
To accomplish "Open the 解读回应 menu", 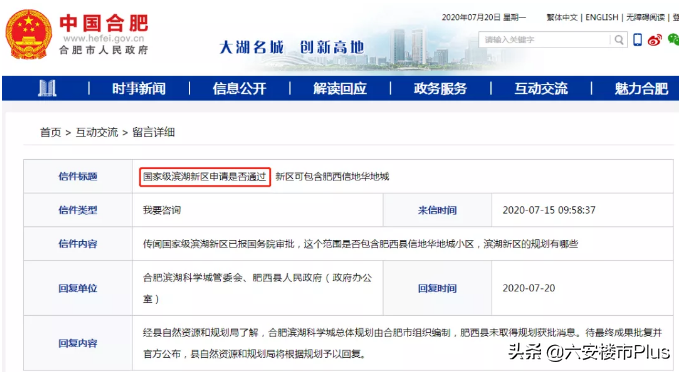I will click(x=340, y=89).
